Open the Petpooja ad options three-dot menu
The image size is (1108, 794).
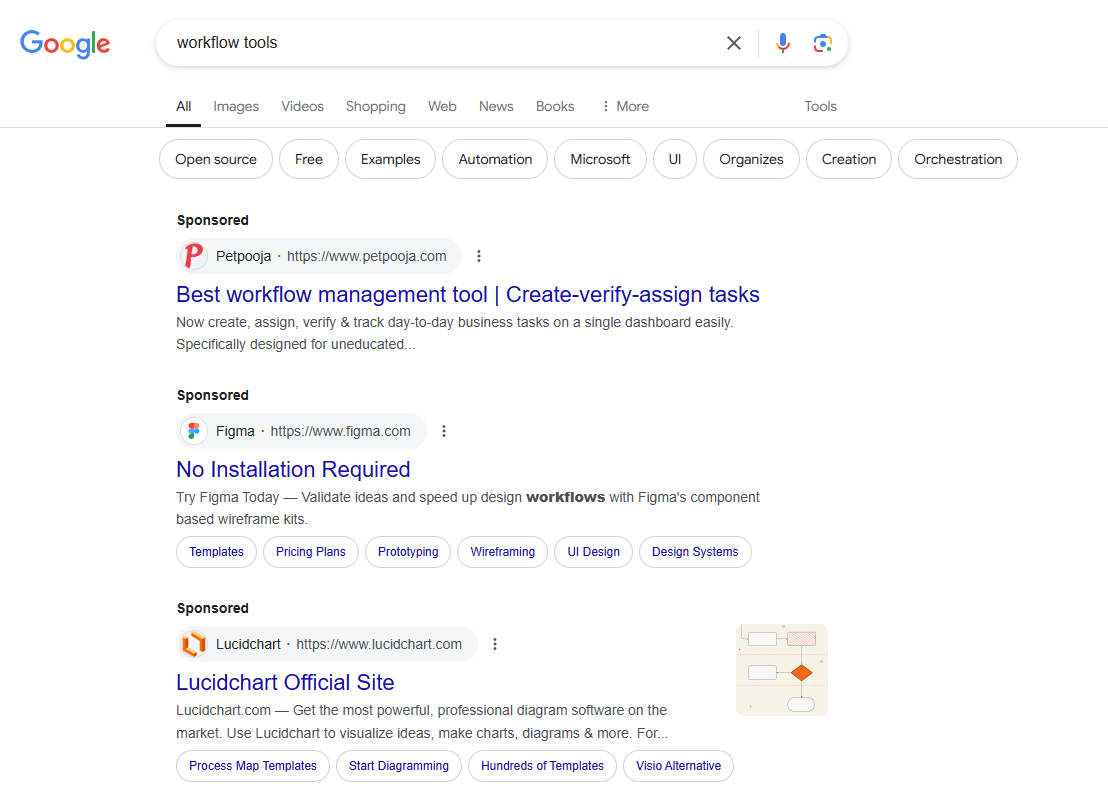tap(478, 256)
